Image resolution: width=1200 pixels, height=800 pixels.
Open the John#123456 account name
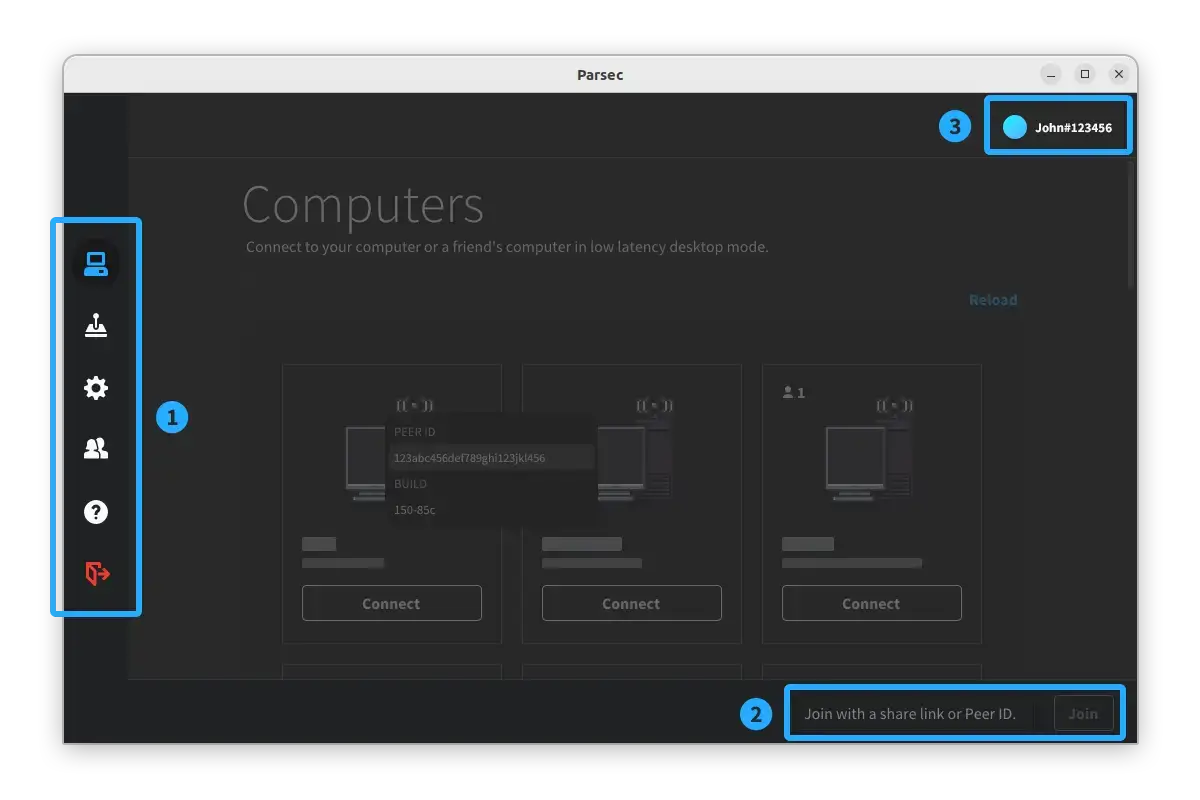click(x=1073, y=128)
